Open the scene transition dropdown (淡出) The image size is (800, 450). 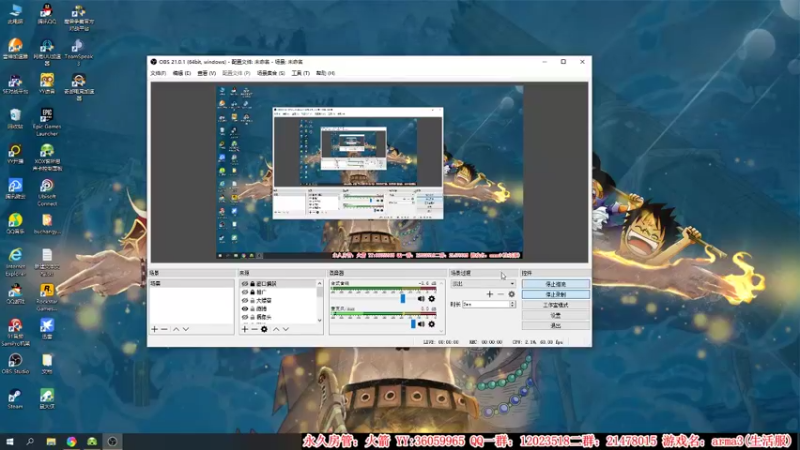point(483,284)
